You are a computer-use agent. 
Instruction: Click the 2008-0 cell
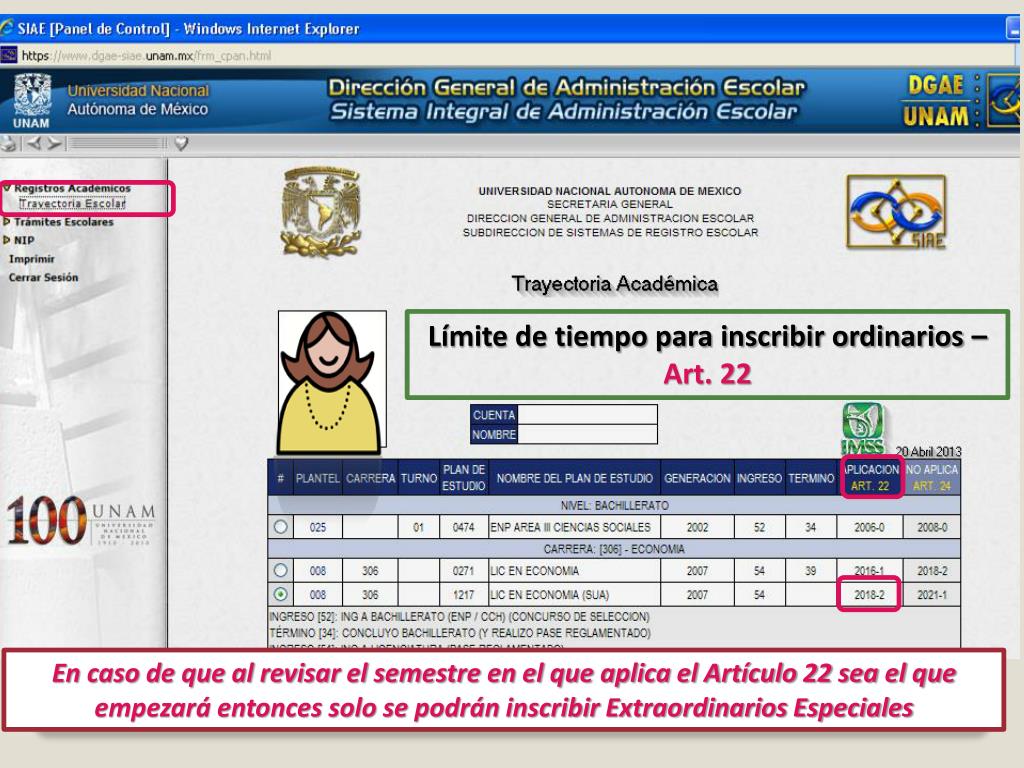pos(932,527)
